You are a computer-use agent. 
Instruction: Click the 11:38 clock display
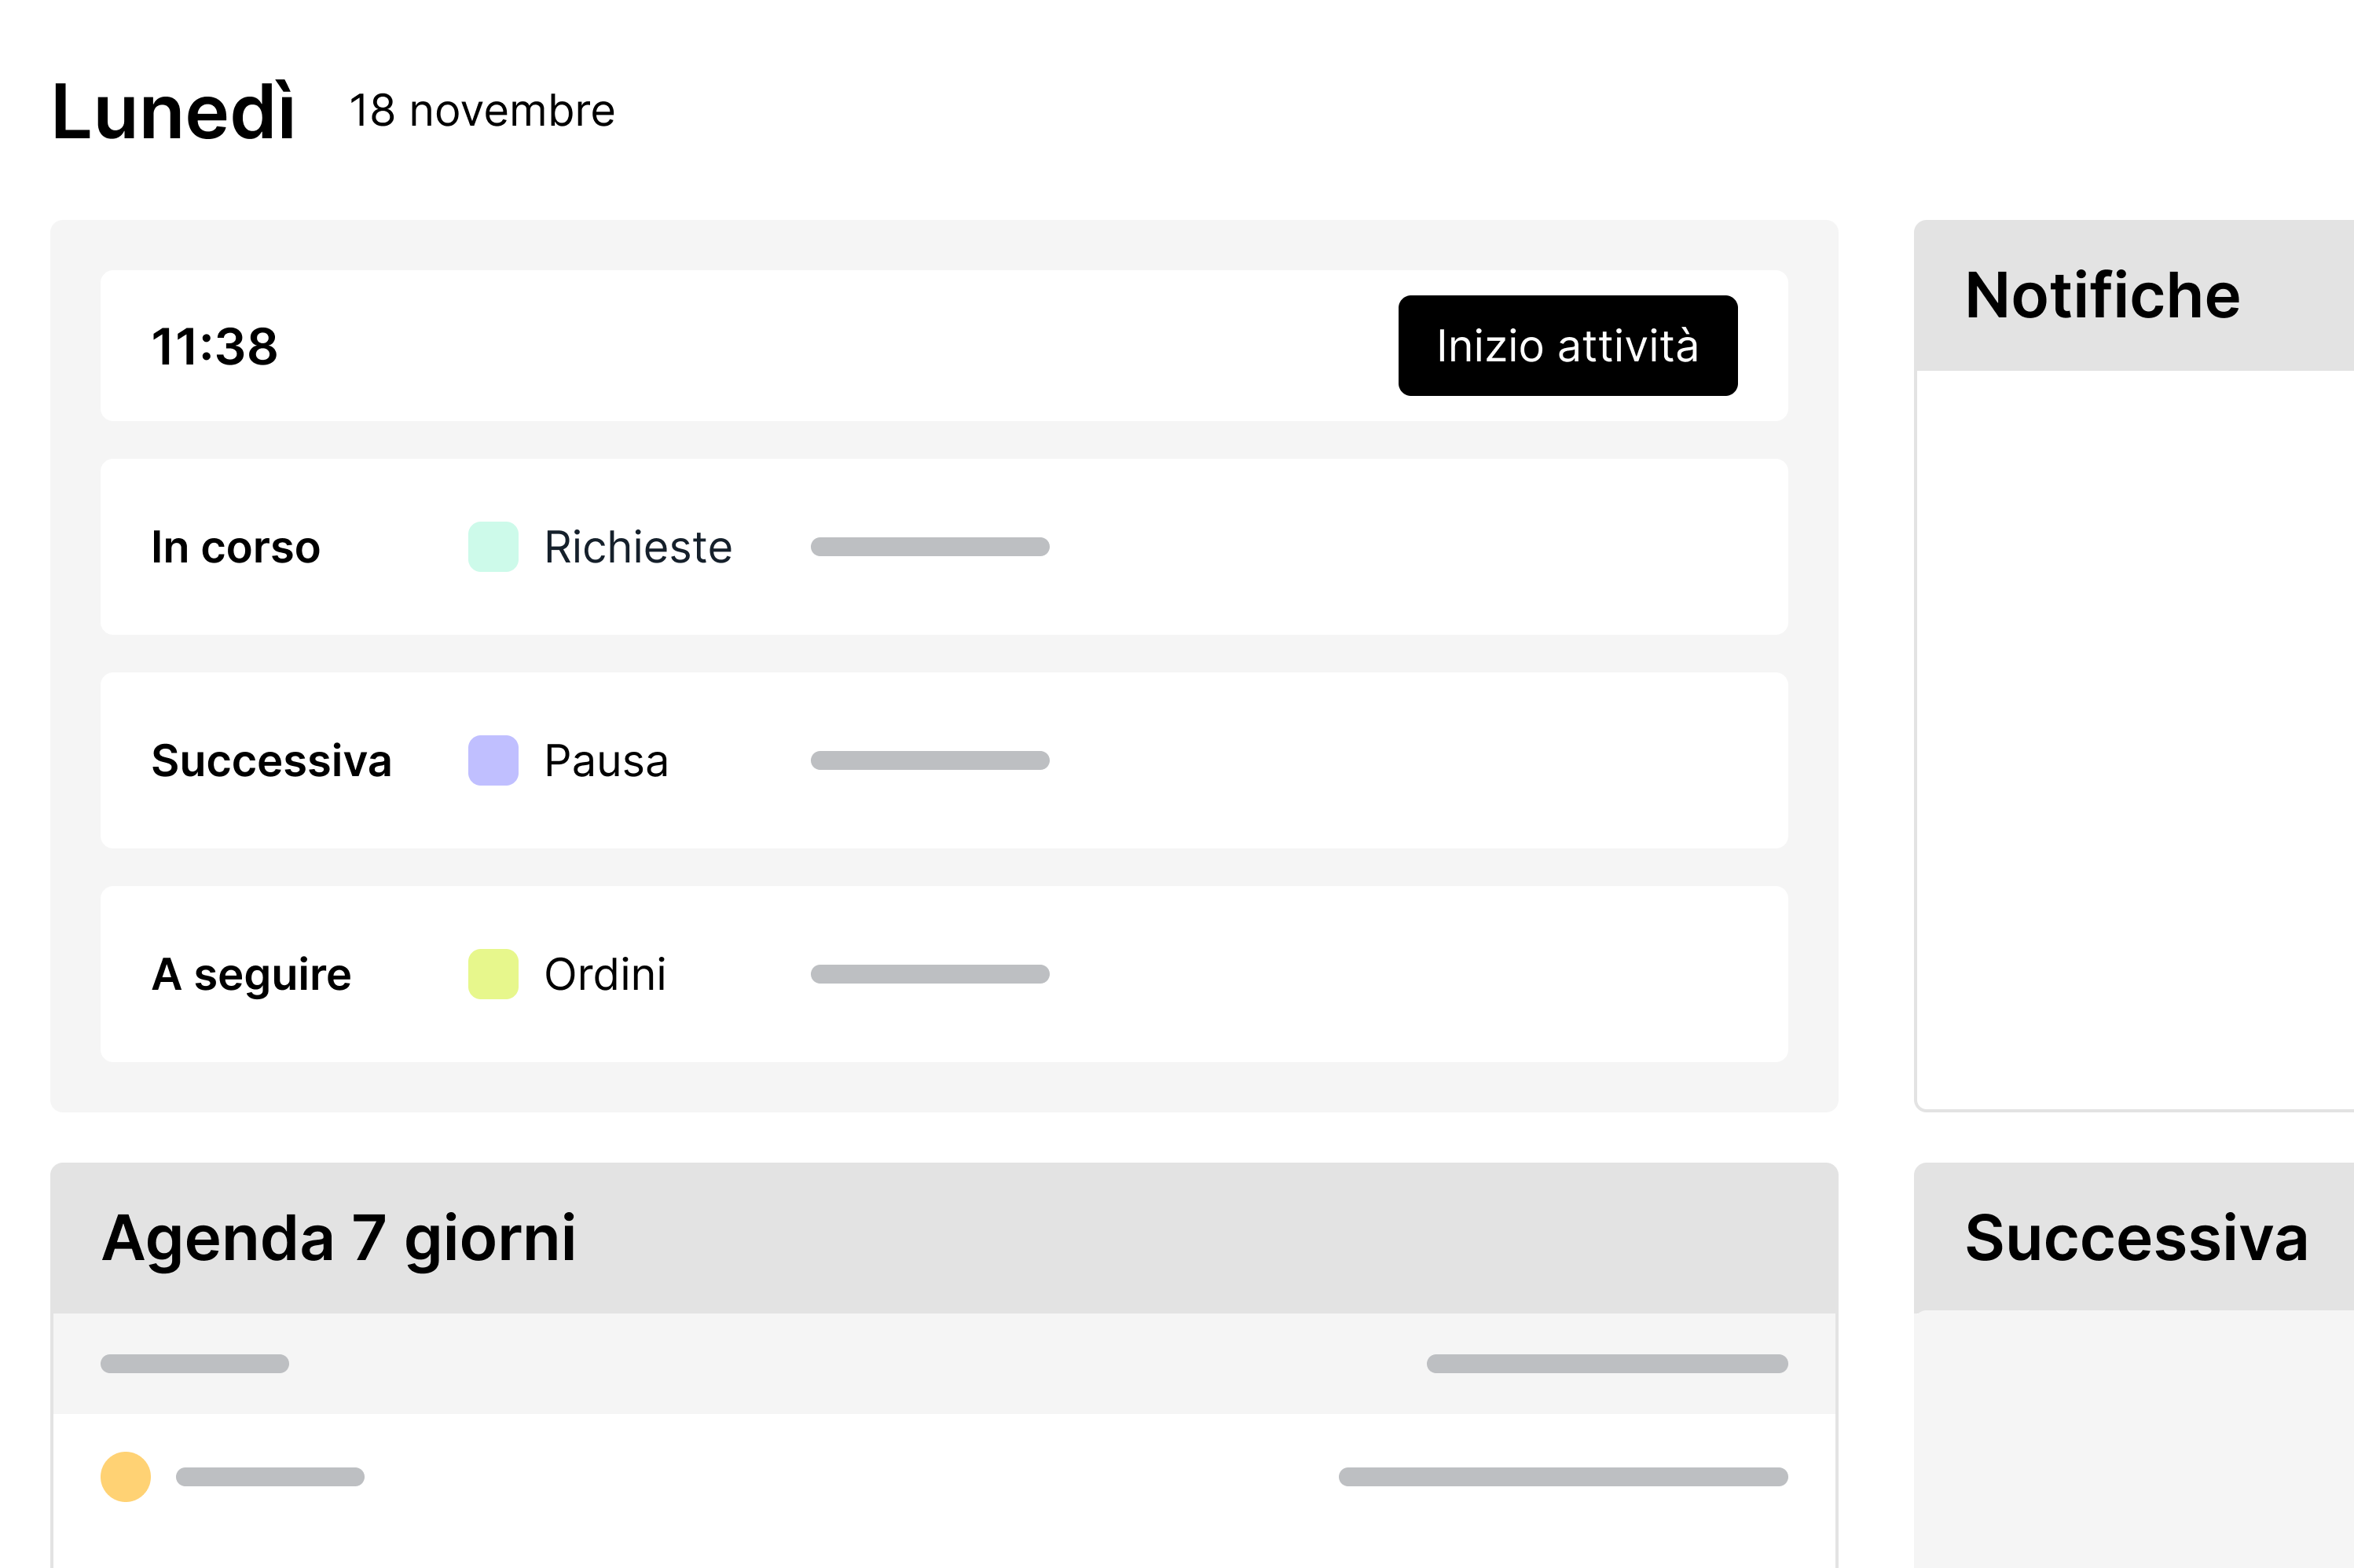[214, 346]
